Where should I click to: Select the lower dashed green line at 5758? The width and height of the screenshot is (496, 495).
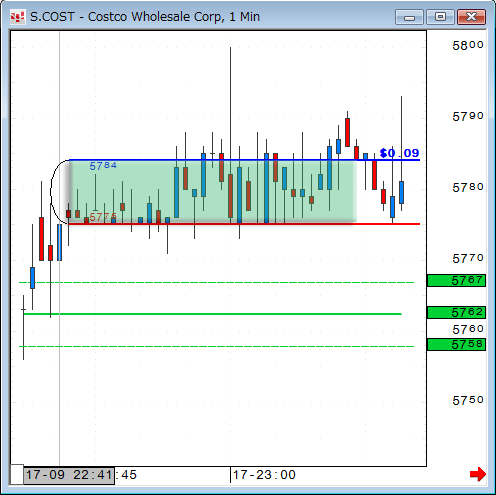(217, 346)
